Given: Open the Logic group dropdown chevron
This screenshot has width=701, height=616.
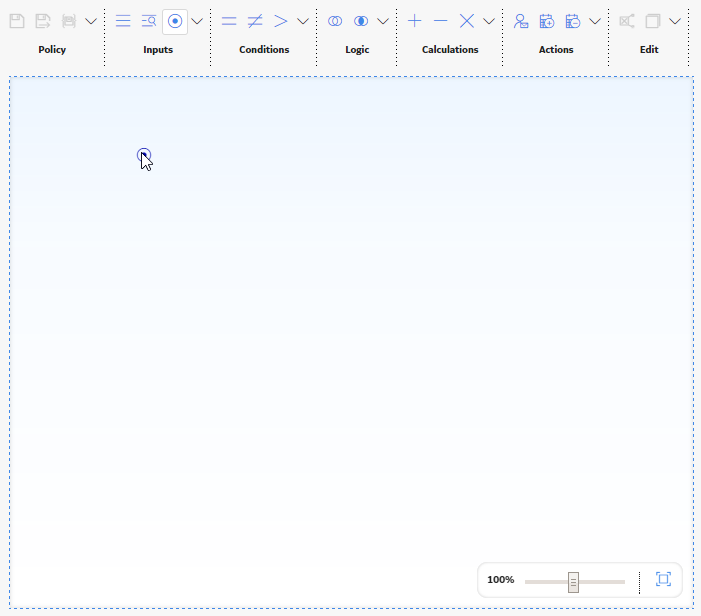Looking at the screenshot, I should (x=383, y=21).
